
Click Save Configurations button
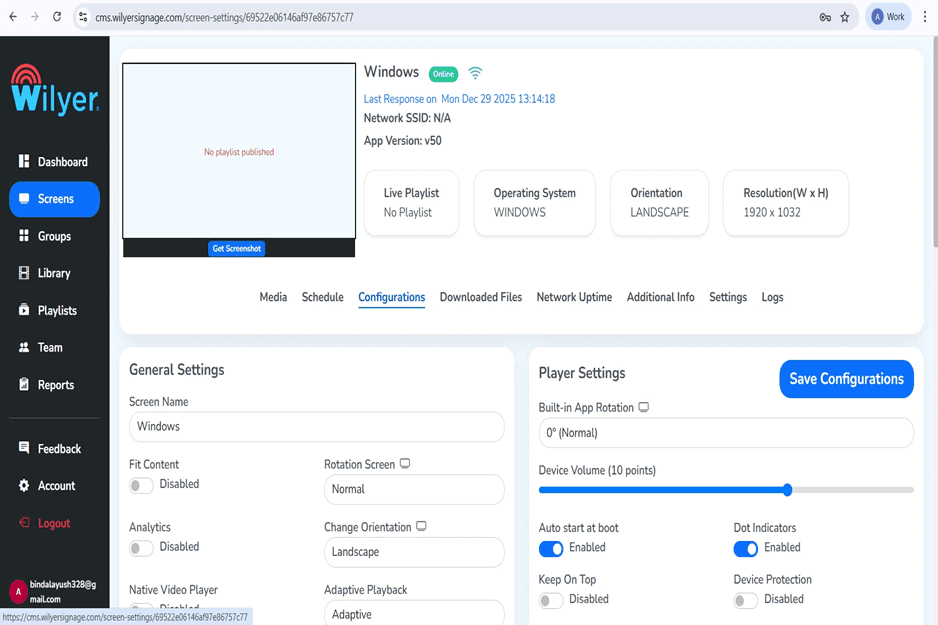click(846, 379)
